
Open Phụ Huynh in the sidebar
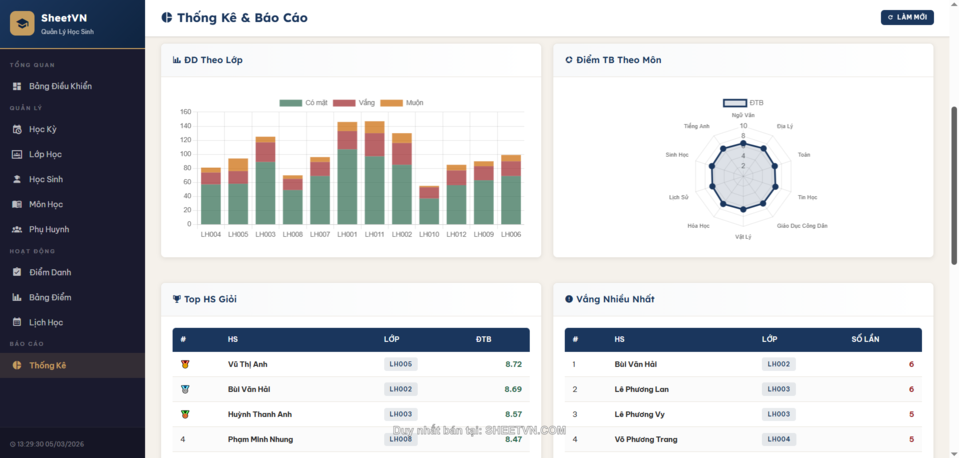(49, 229)
